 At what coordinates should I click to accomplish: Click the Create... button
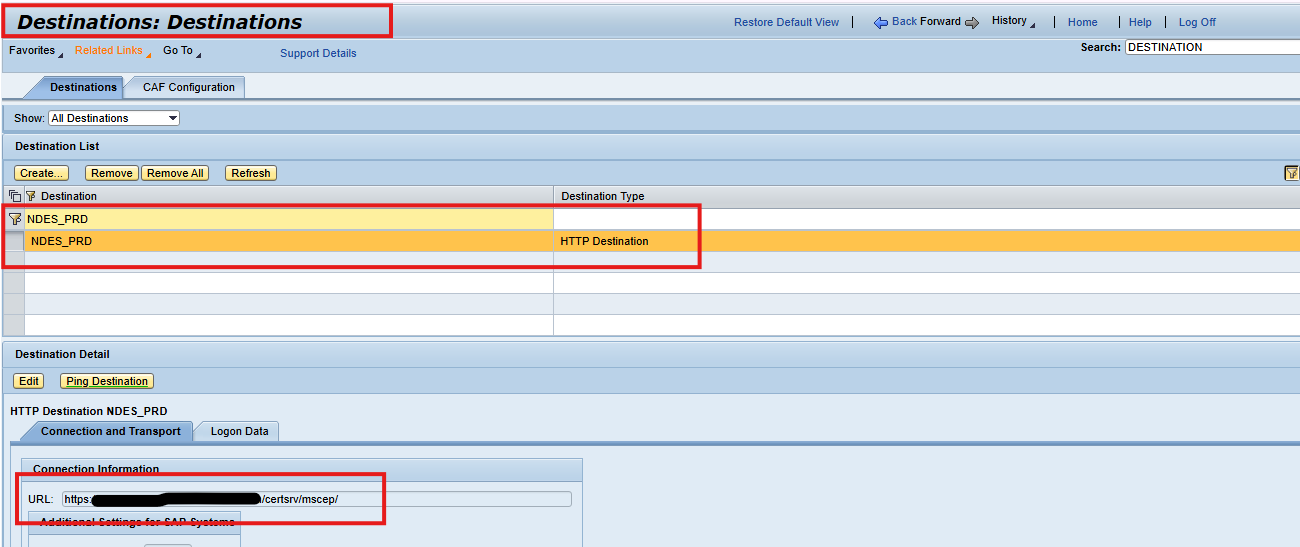point(42,173)
